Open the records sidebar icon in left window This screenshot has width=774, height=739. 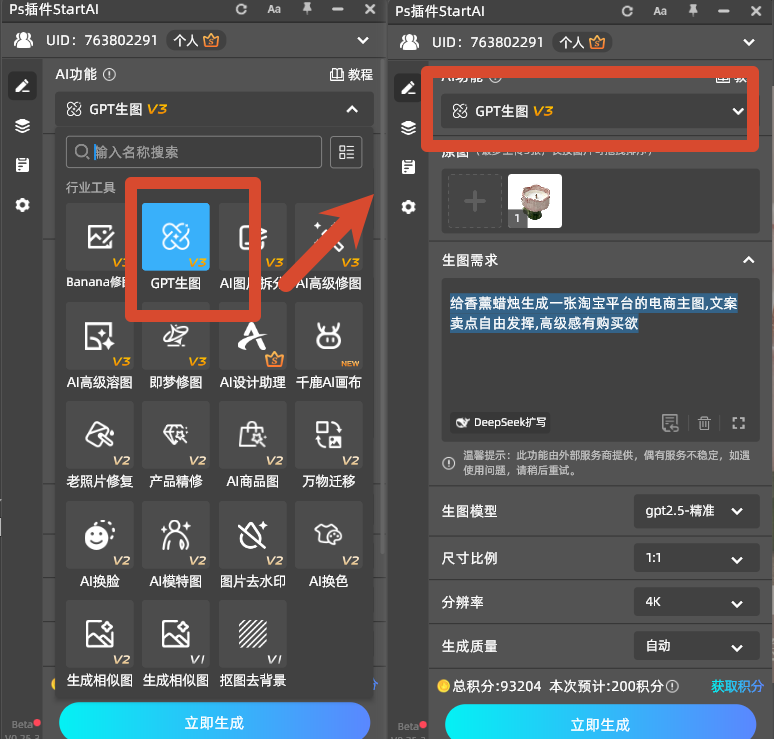(x=22, y=165)
